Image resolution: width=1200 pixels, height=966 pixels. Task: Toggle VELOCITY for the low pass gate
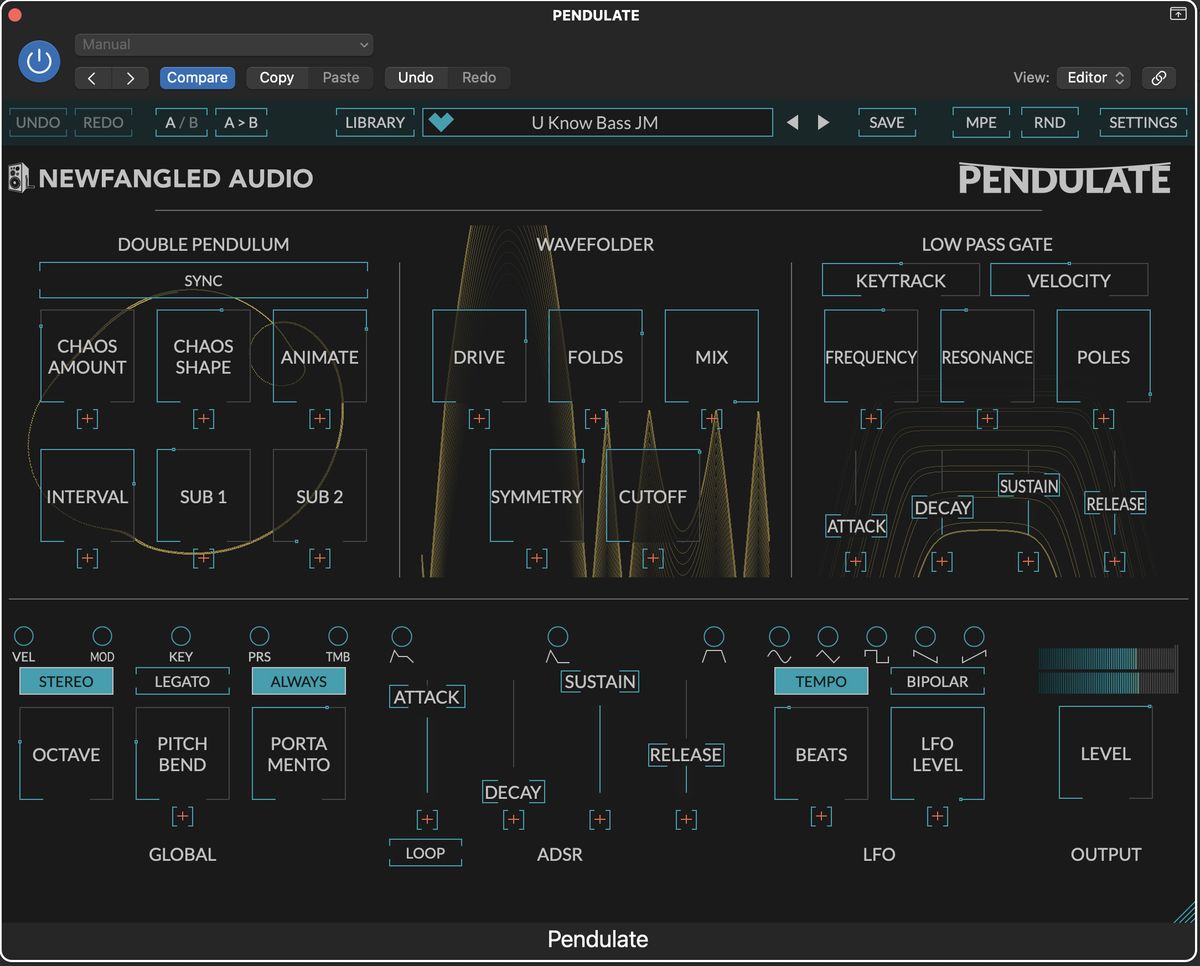click(1069, 281)
